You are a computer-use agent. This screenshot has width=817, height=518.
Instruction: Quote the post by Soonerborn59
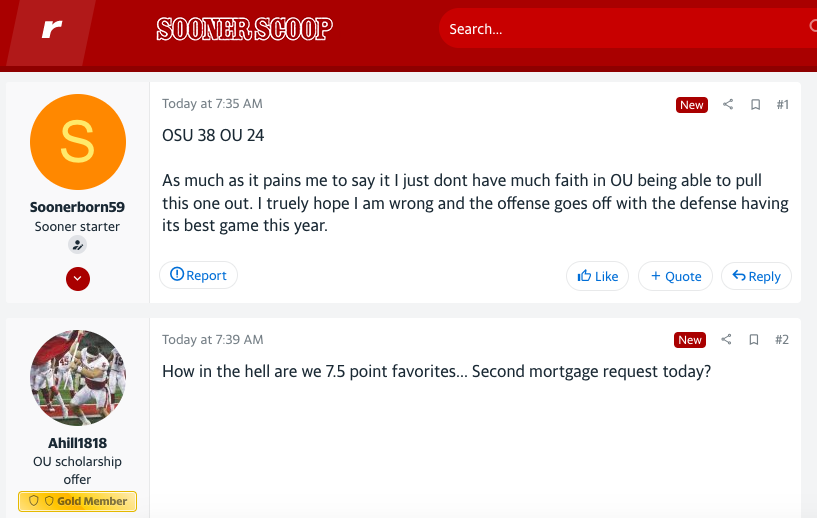pos(675,276)
